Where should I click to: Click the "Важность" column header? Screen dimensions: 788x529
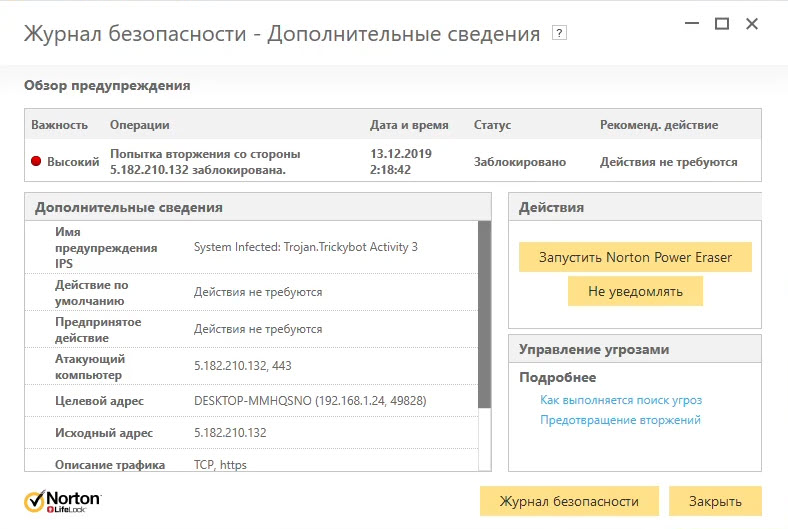(59, 125)
